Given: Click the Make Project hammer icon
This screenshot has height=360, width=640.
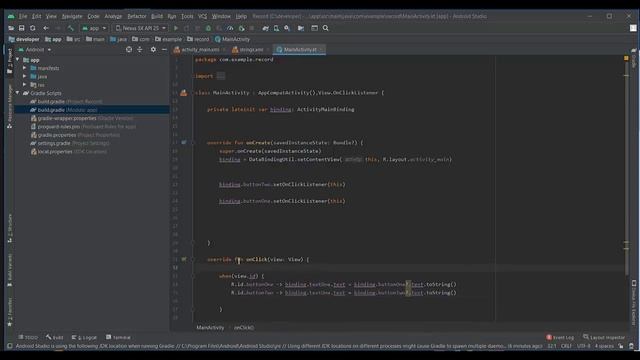Looking at the screenshot, I should tap(71, 28).
